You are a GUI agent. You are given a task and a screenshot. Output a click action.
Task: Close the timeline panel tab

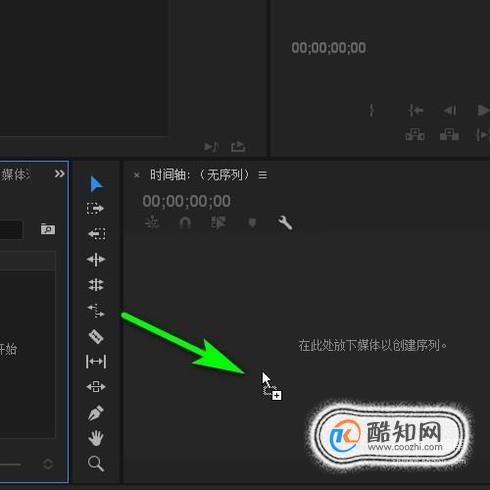tap(137, 175)
